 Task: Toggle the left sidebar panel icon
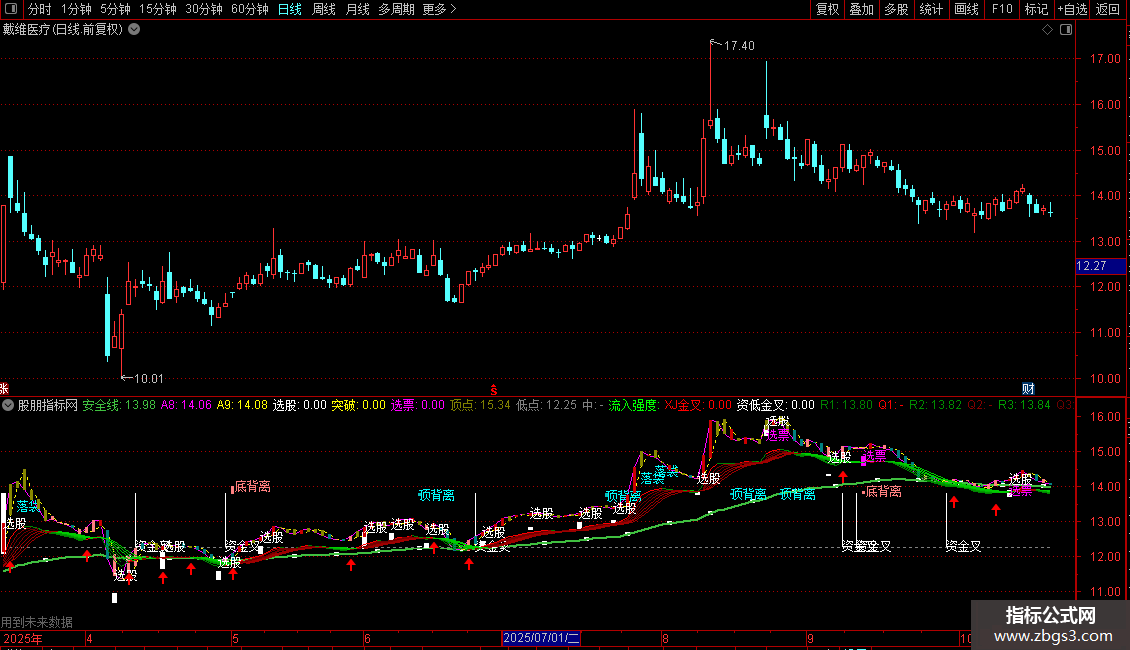[x=11, y=9]
